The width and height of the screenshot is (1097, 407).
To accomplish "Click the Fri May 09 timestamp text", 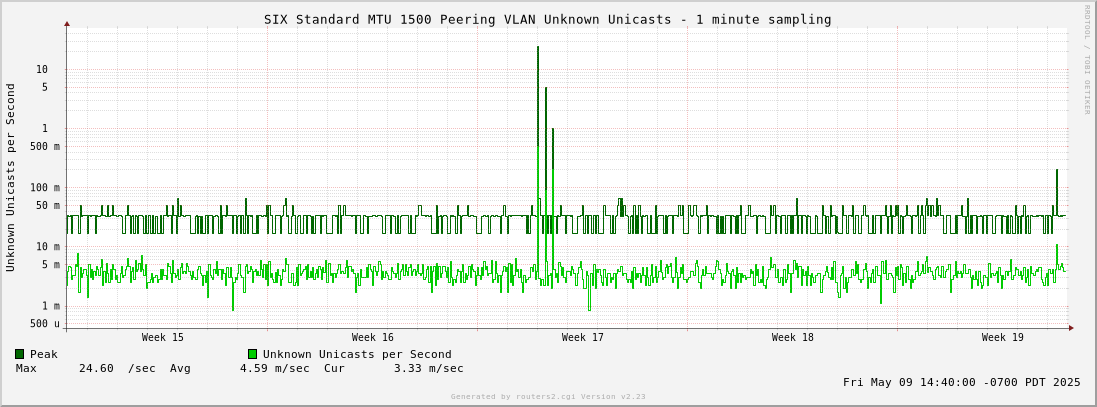I will (x=961, y=382).
